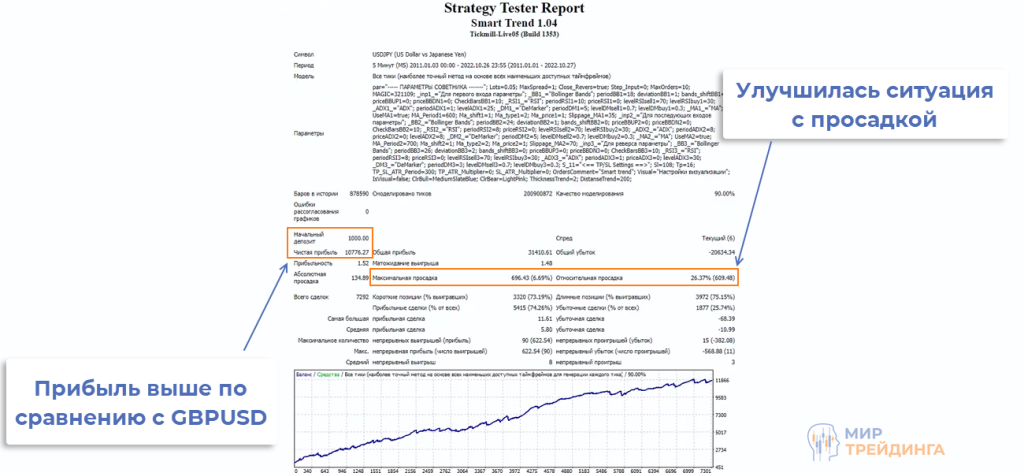Click the annotation 'Улучшилась ситуация с просадкой'

coord(864,105)
